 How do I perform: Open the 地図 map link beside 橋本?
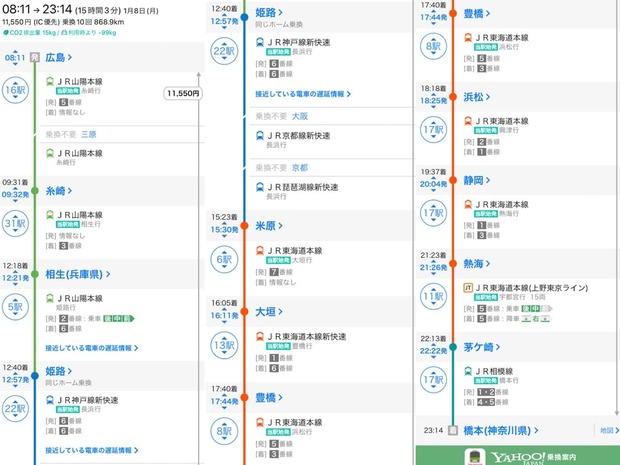coord(609,430)
